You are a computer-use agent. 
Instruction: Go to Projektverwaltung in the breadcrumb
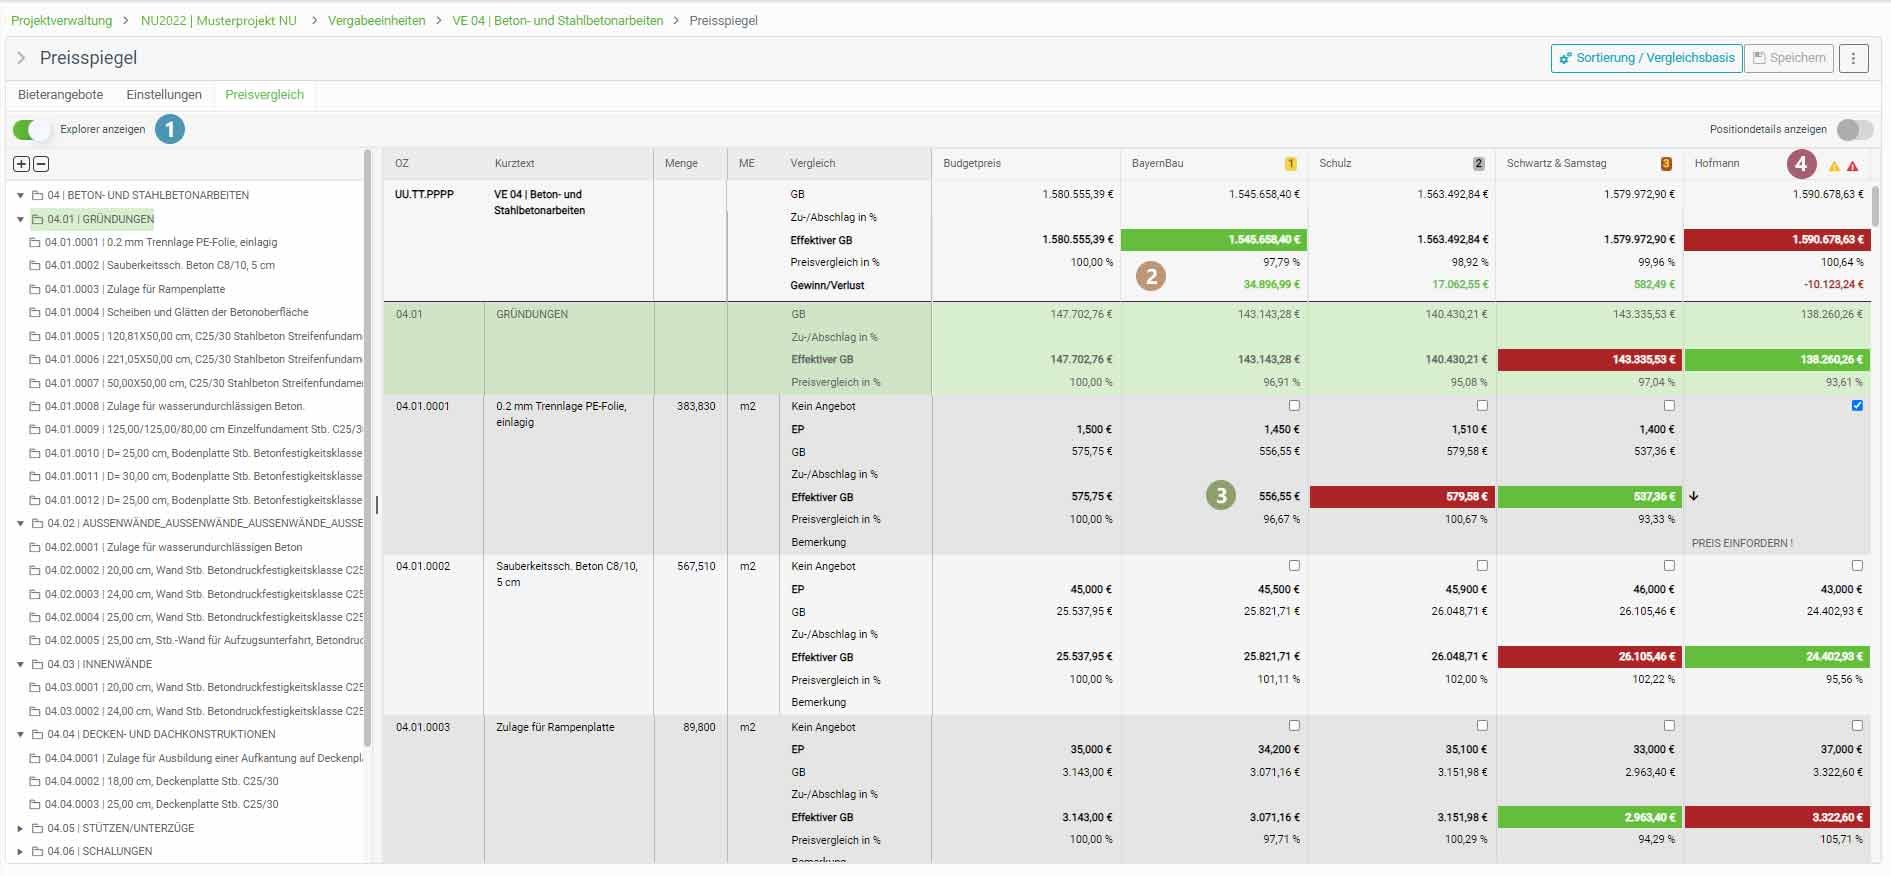click(62, 21)
